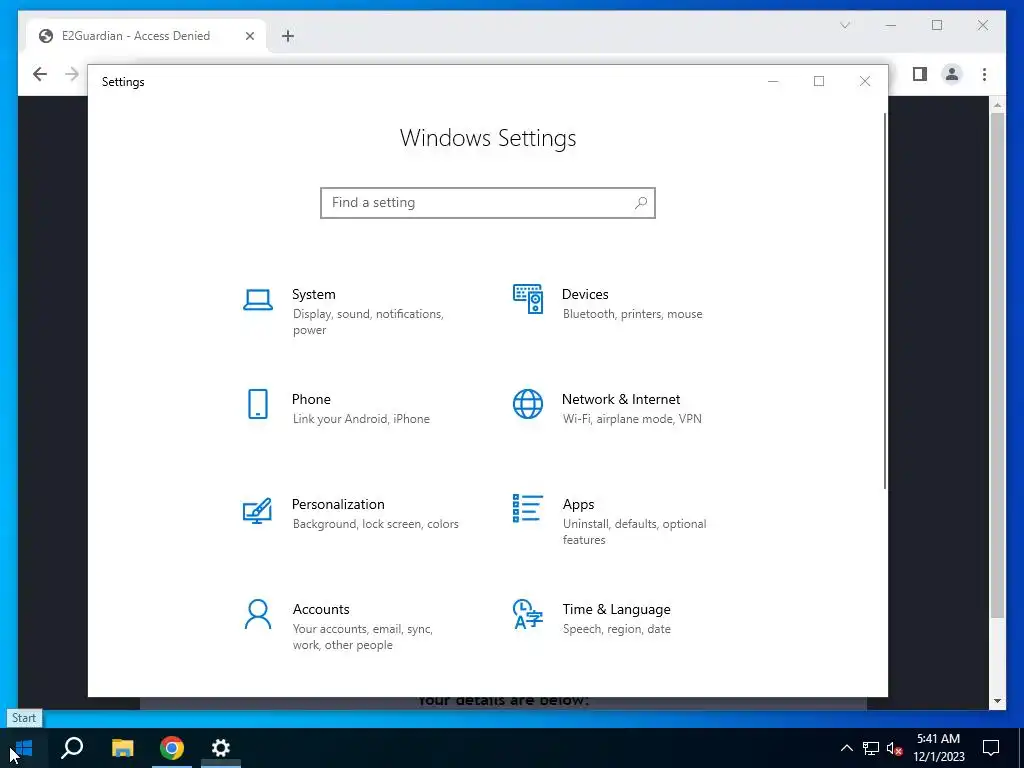
Task: Open a new Chrome tab
Action: [x=288, y=36]
